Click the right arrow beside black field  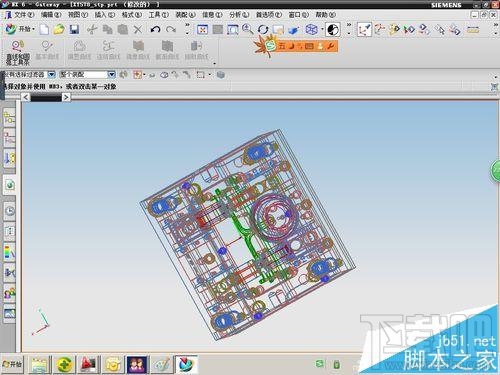pos(66,97)
